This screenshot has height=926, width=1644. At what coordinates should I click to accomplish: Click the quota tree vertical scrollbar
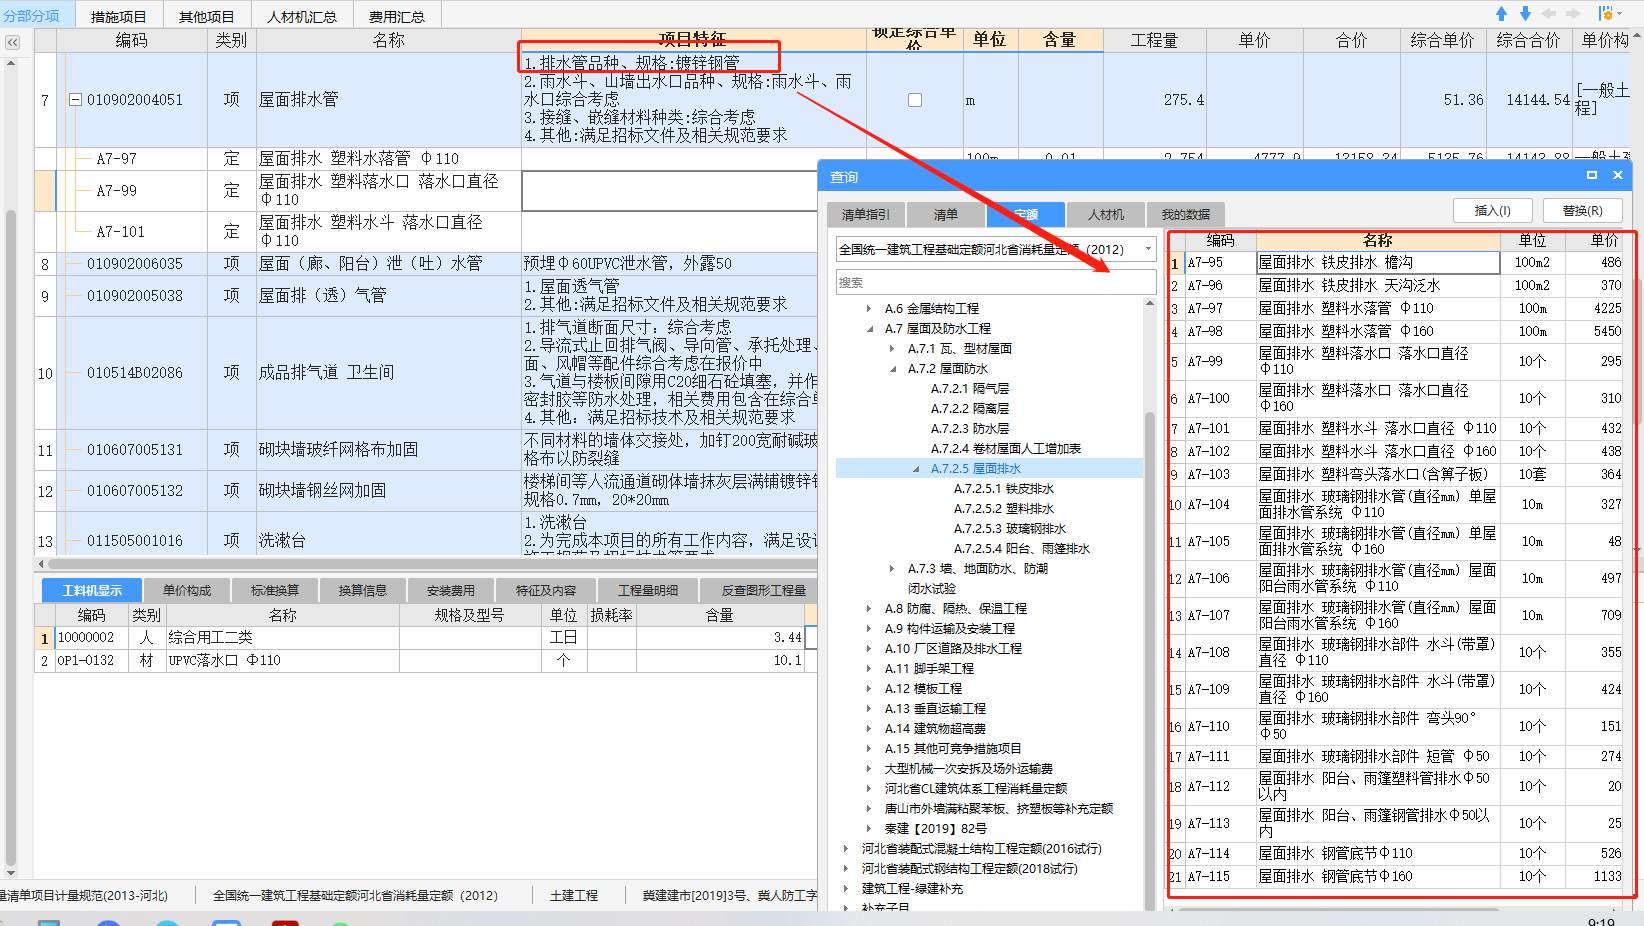pyautogui.click(x=1150, y=660)
